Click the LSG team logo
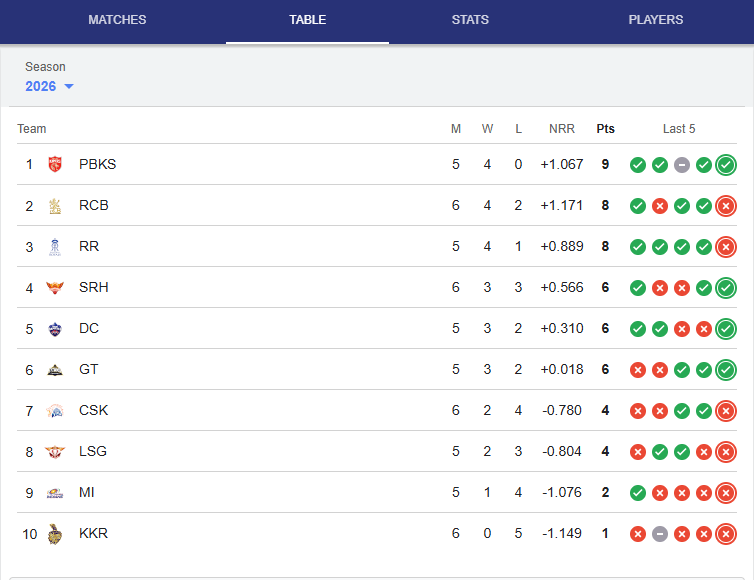Viewport: 754px width, 580px height. click(x=55, y=452)
